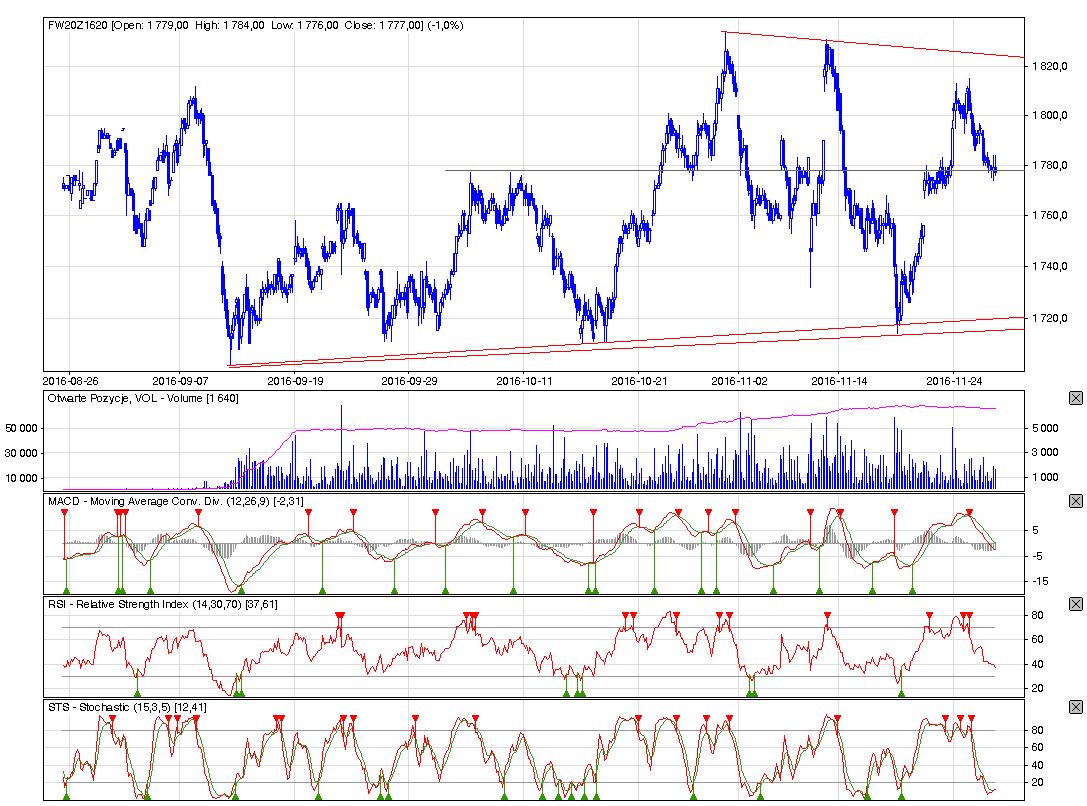Click the RSI Relative Strength Index label
This screenshot has height=806, width=1087.
click(163, 604)
